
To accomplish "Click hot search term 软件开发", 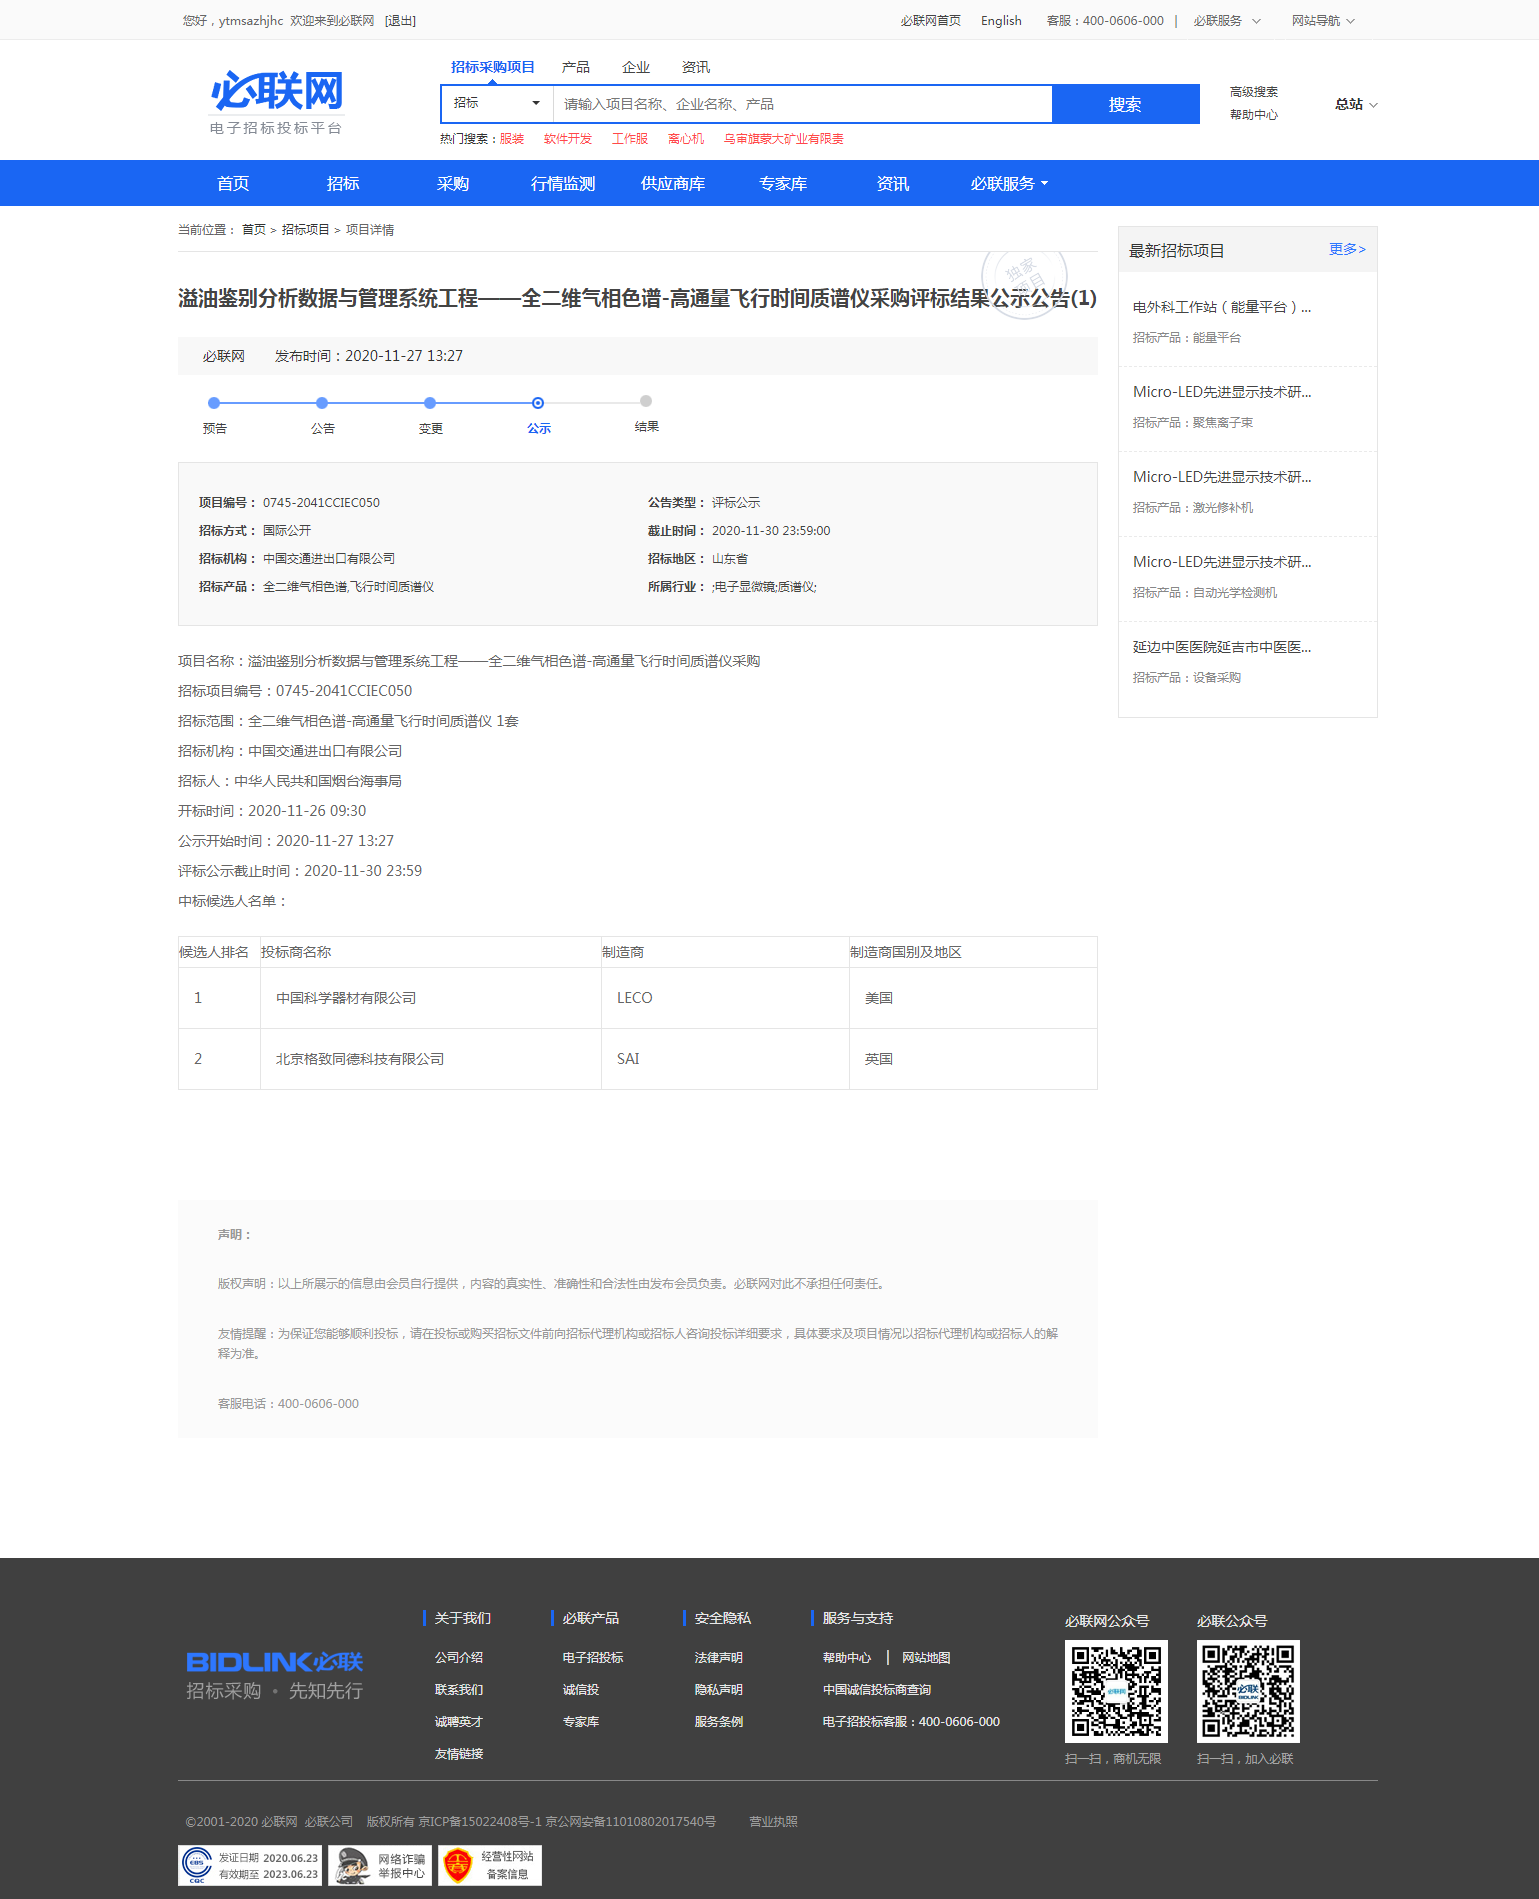I will (x=568, y=139).
